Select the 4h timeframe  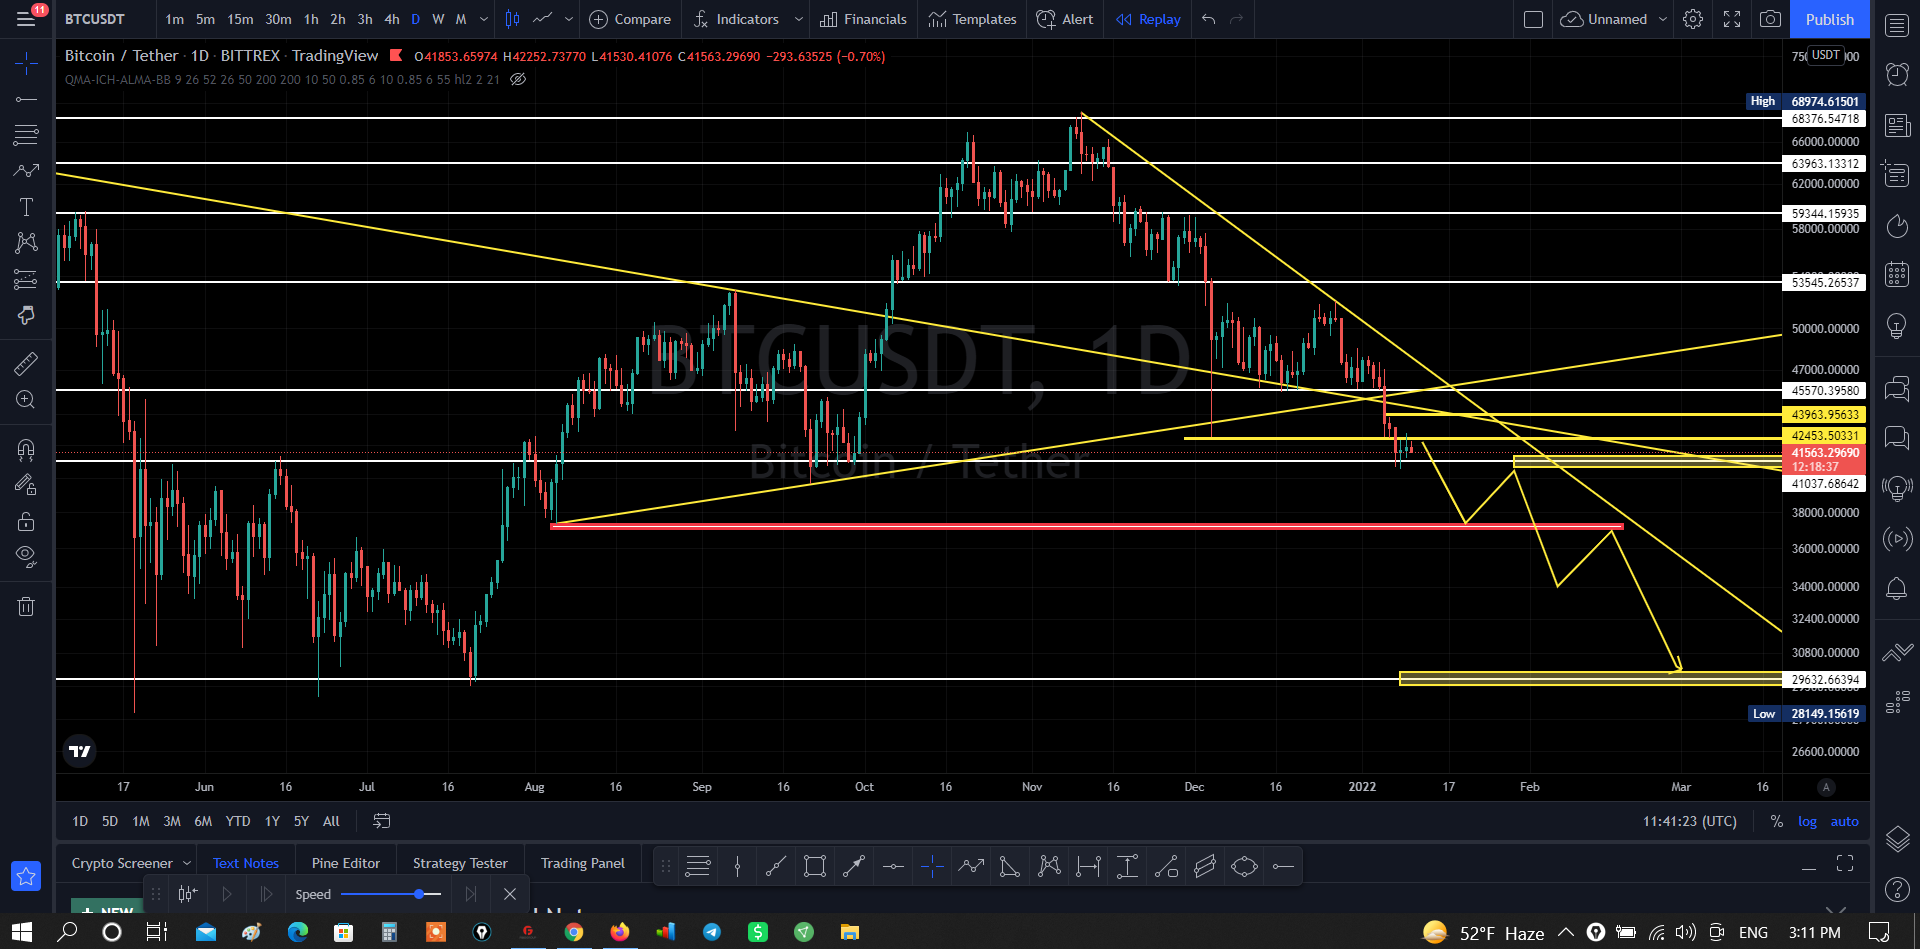coord(392,19)
